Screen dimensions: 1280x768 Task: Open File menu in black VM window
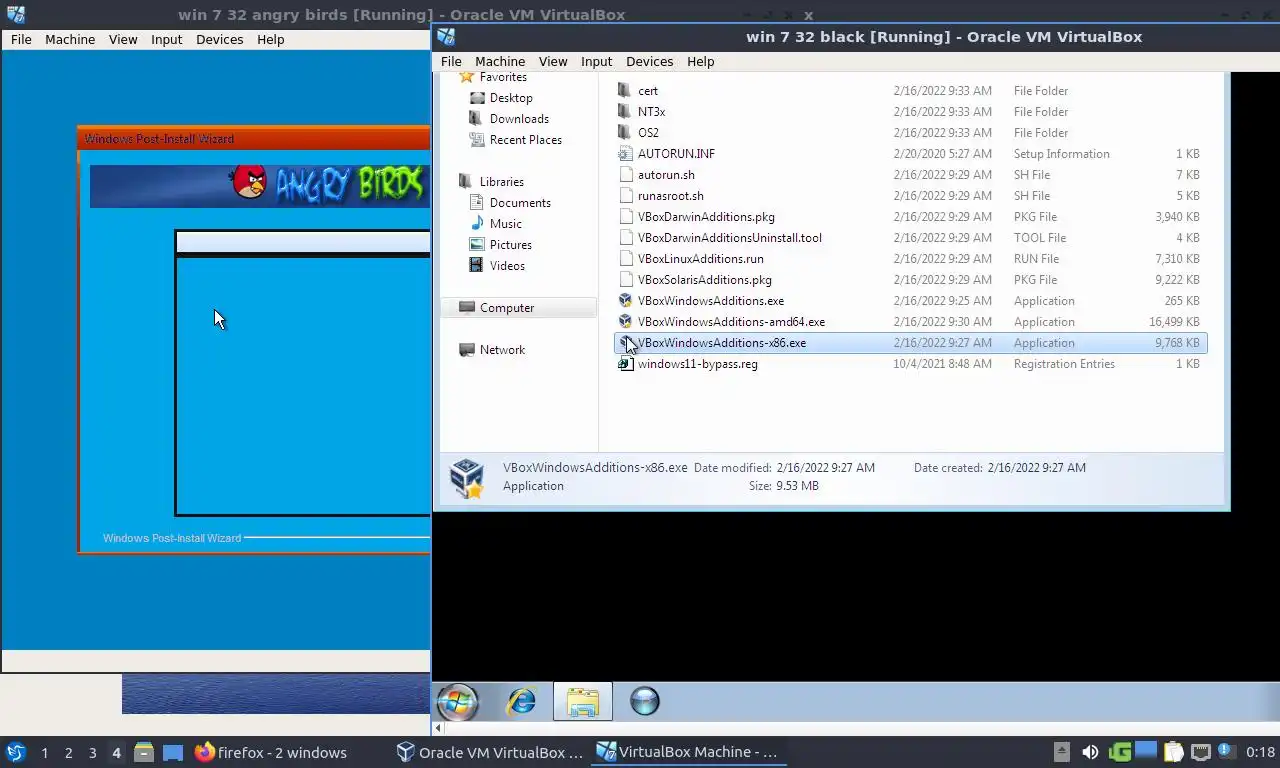451,61
